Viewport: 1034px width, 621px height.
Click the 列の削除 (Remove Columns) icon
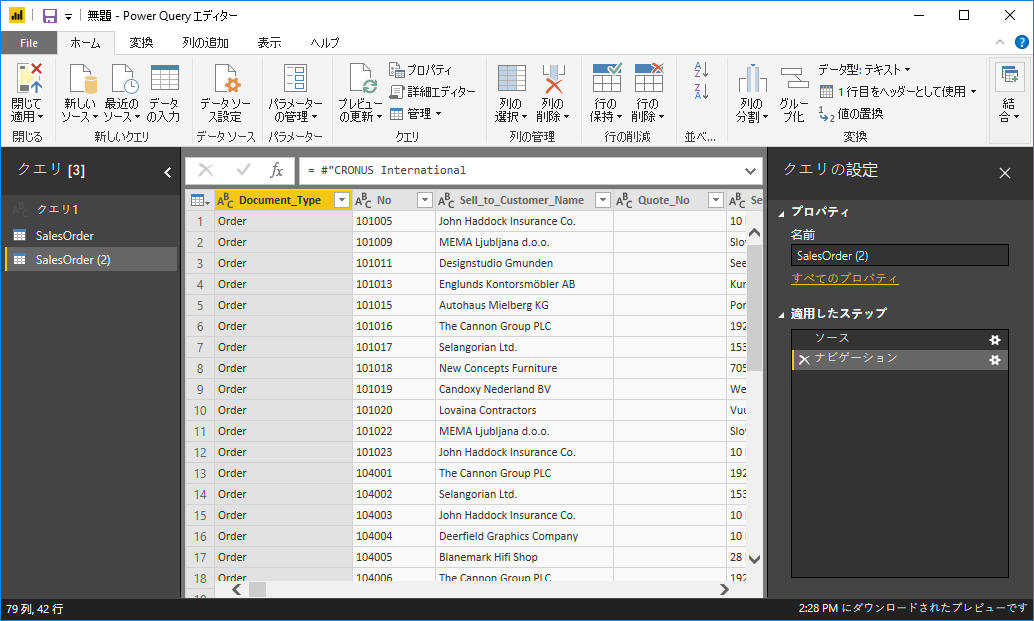pyautogui.click(x=553, y=78)
